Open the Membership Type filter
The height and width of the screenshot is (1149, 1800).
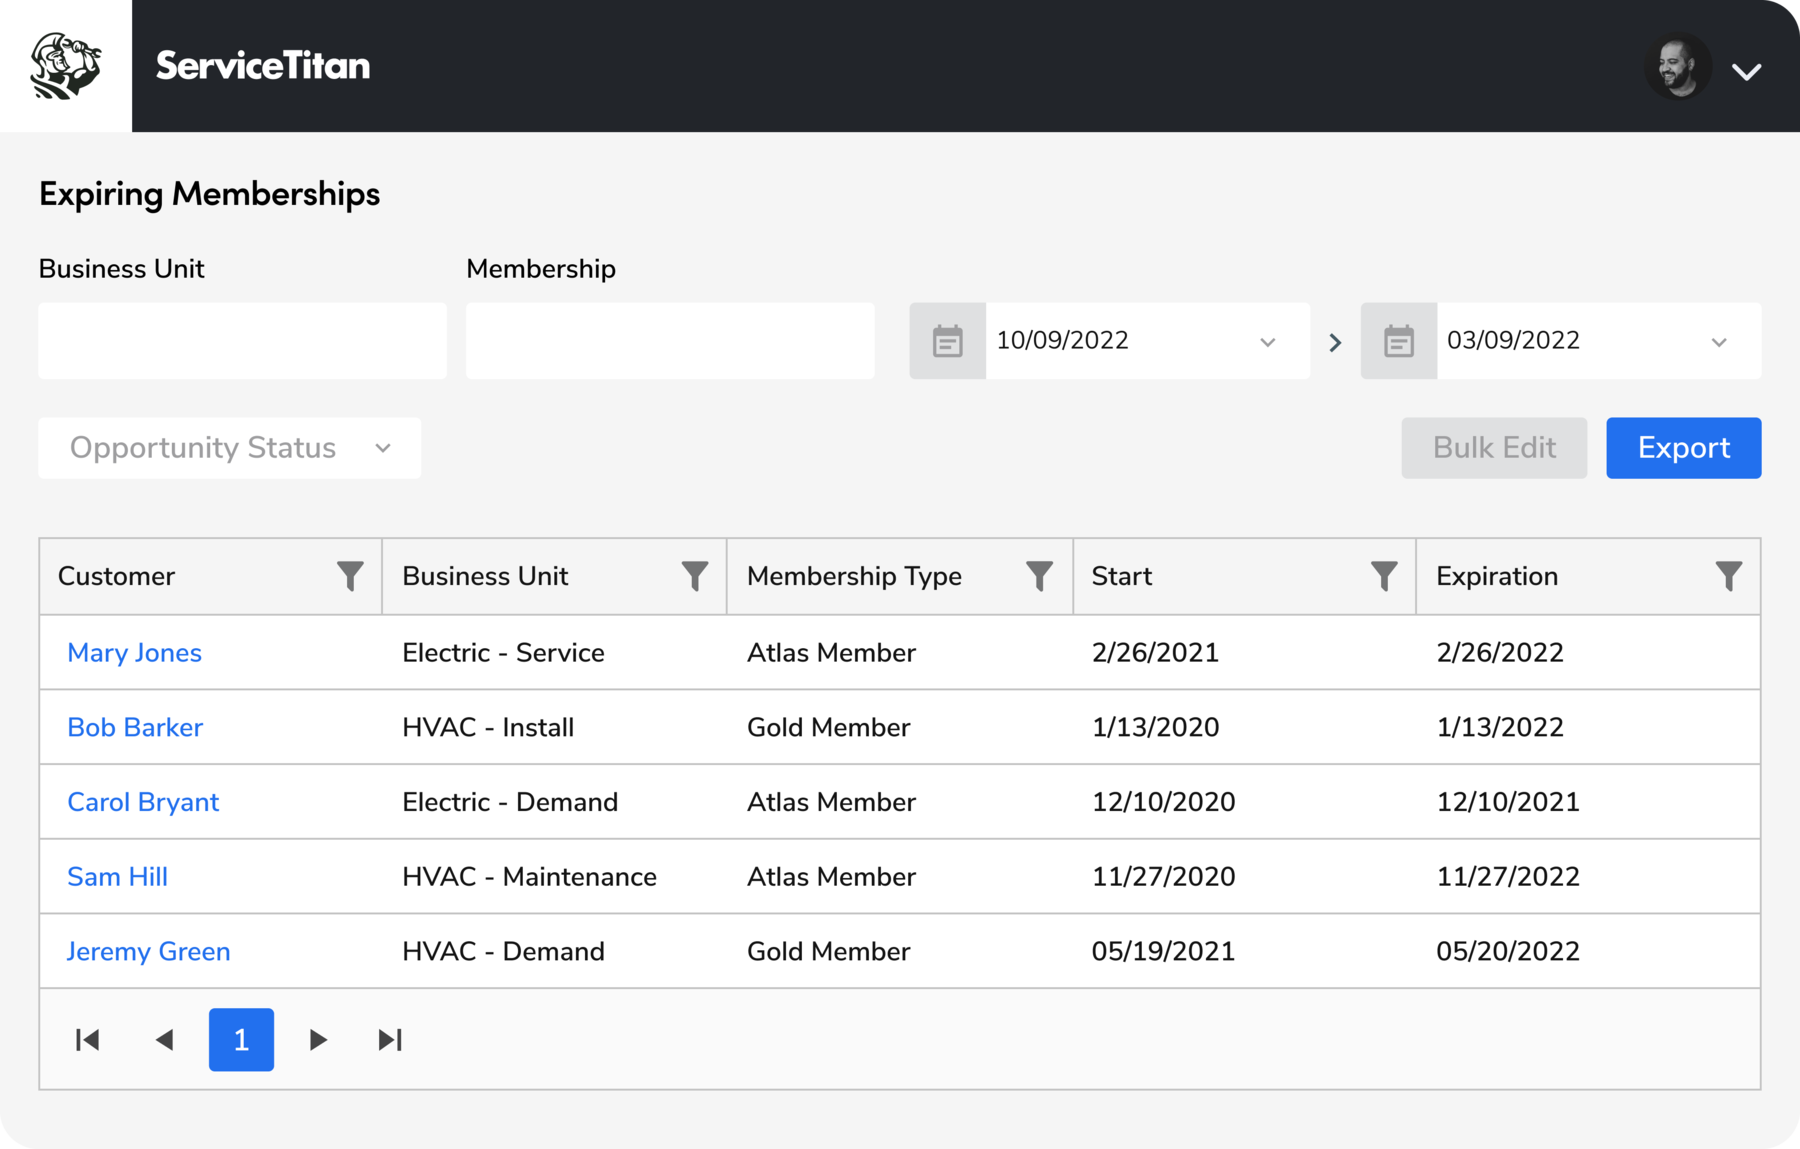(1039, 576)
